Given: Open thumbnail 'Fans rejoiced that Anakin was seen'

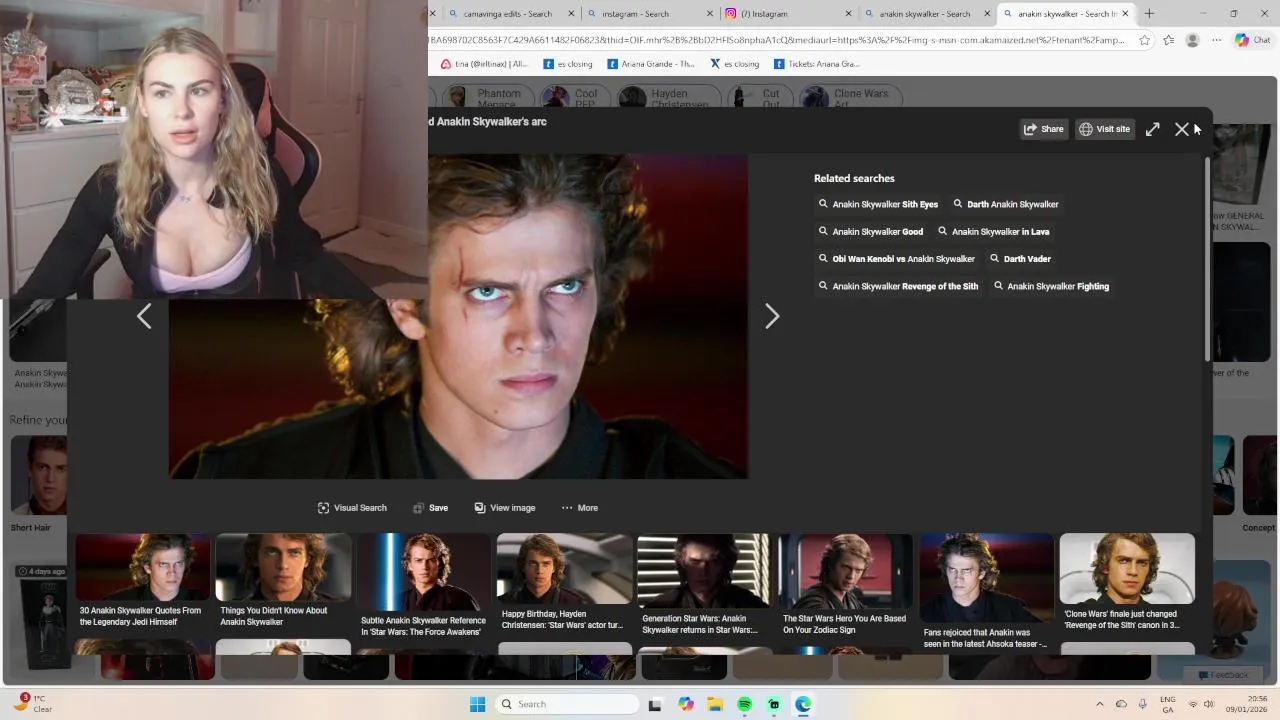Looking at the screenshot, I should (x=986, y=592).
